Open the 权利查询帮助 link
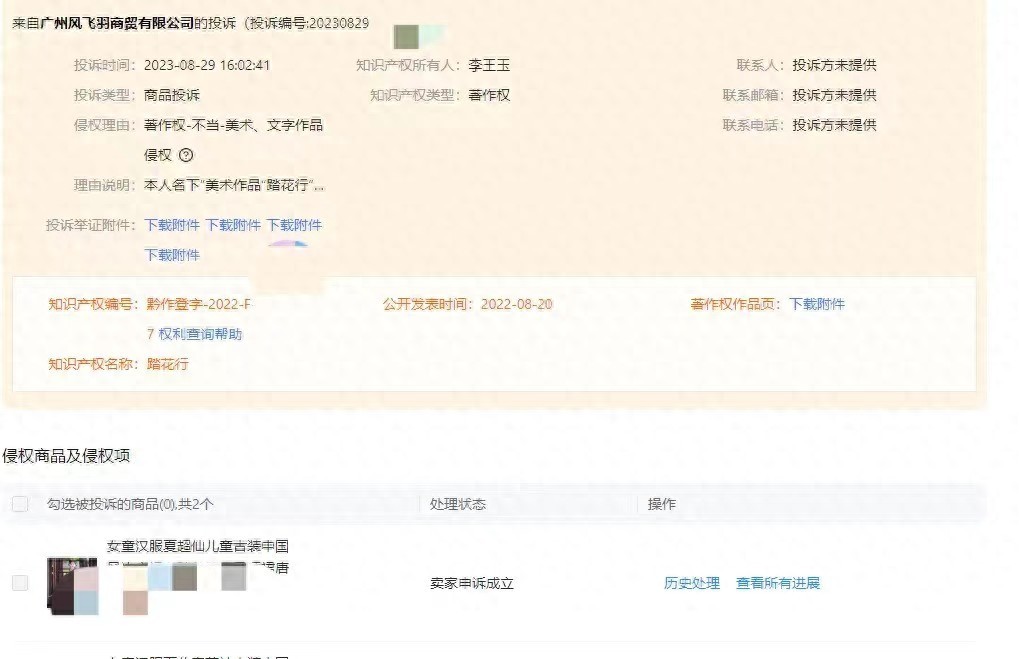Screen dimensions: 1019x659 pos(200,334)
